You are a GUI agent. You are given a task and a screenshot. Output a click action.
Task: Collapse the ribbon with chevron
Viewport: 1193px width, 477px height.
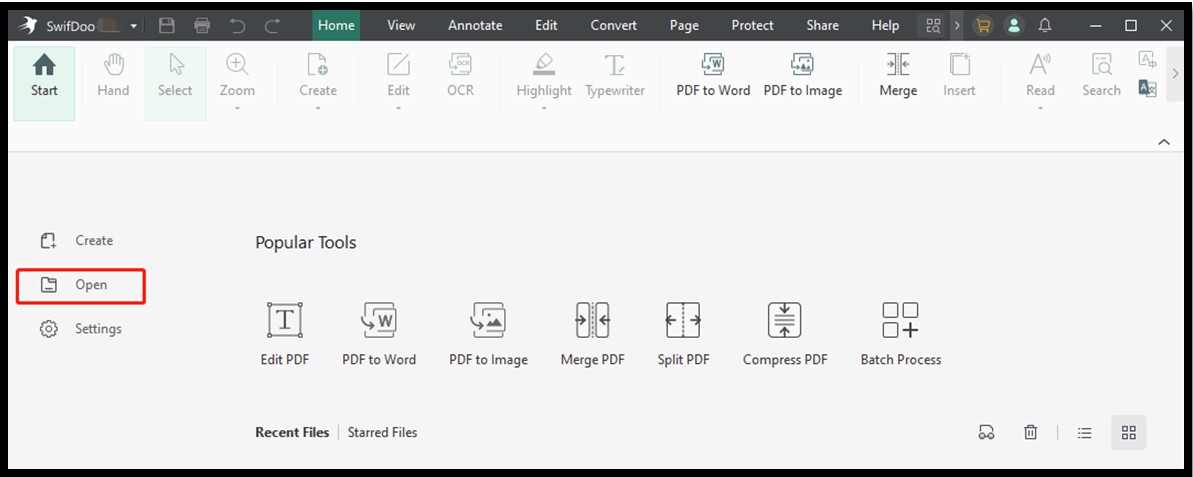1164,142
